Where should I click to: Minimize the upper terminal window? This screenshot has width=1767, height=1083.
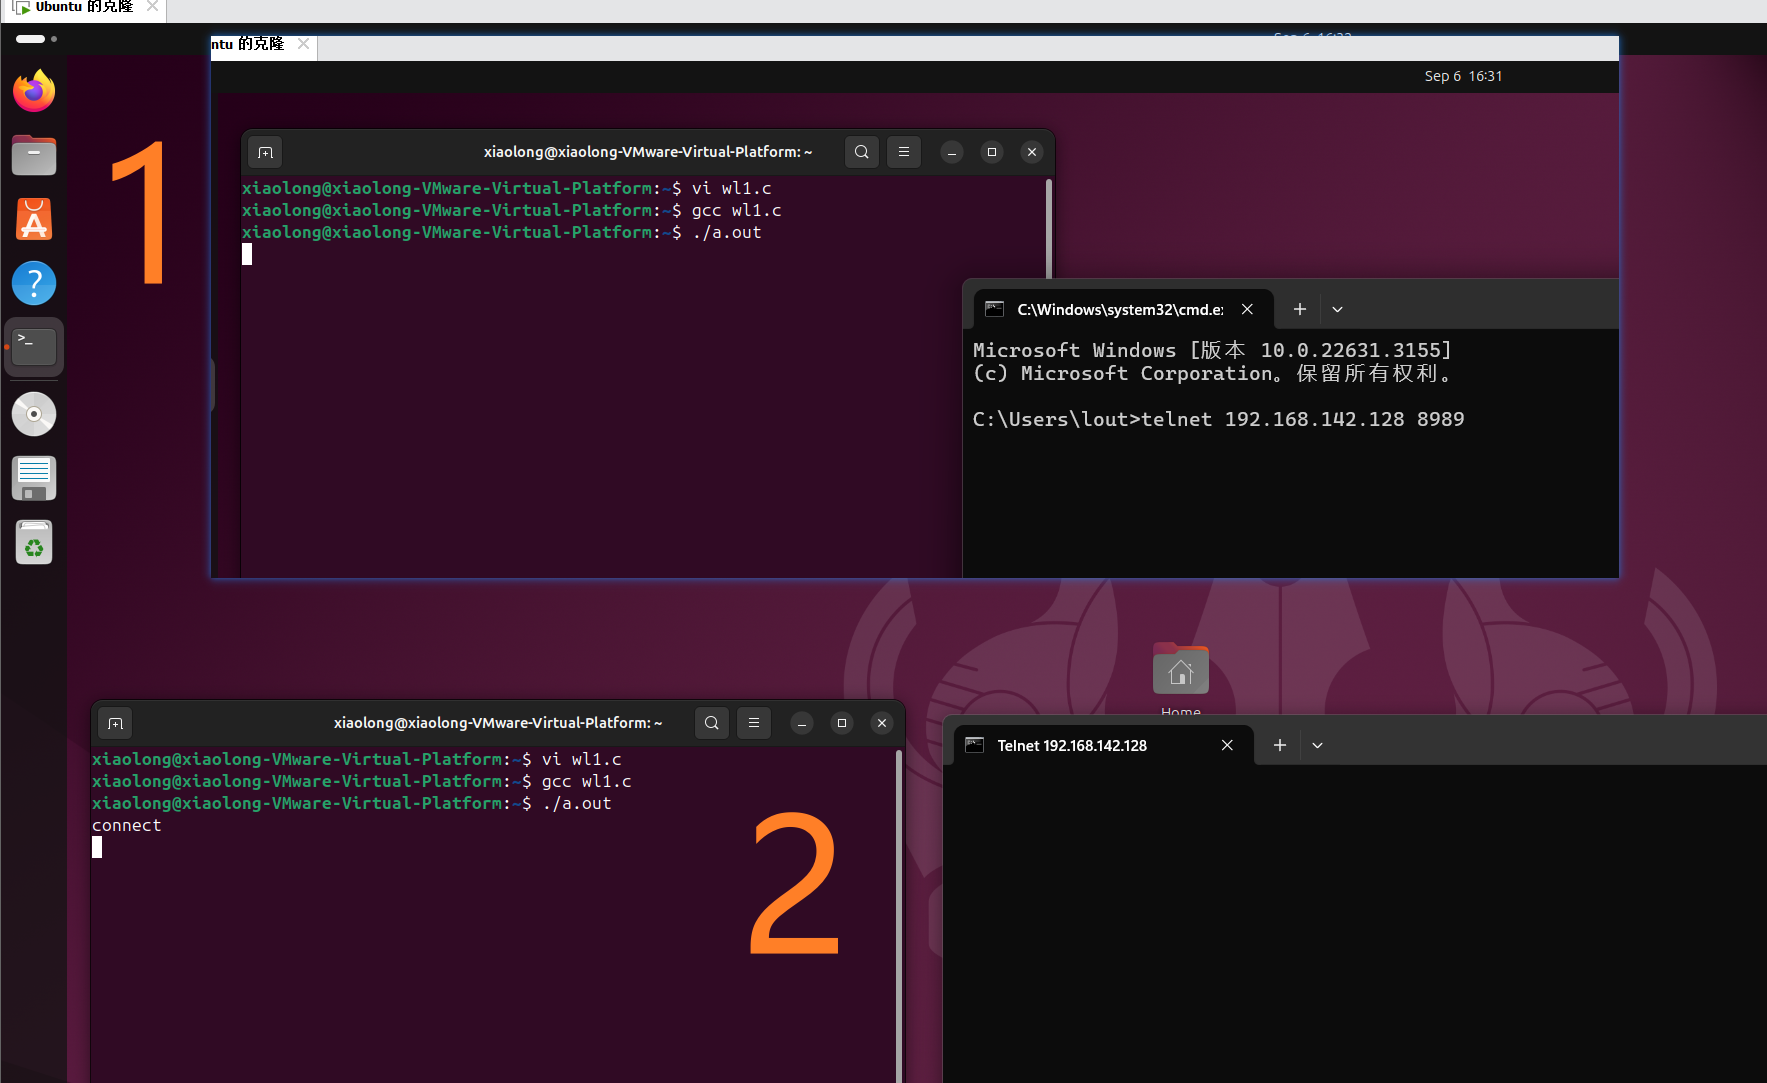click(x=952, y=152)
